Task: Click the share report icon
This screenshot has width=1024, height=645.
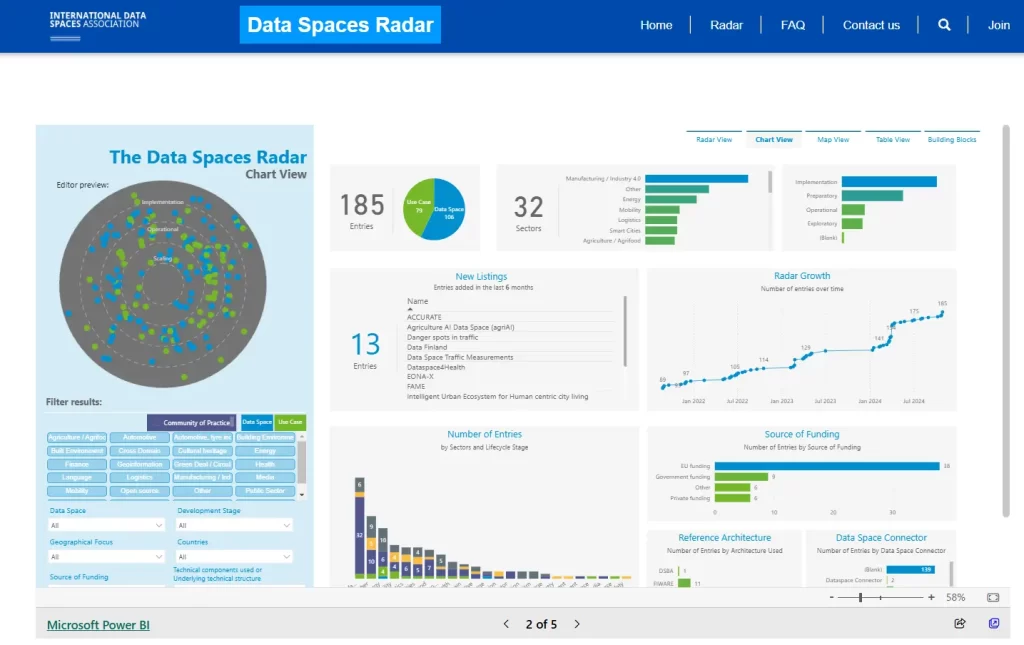Action: [x=960, y=624]
